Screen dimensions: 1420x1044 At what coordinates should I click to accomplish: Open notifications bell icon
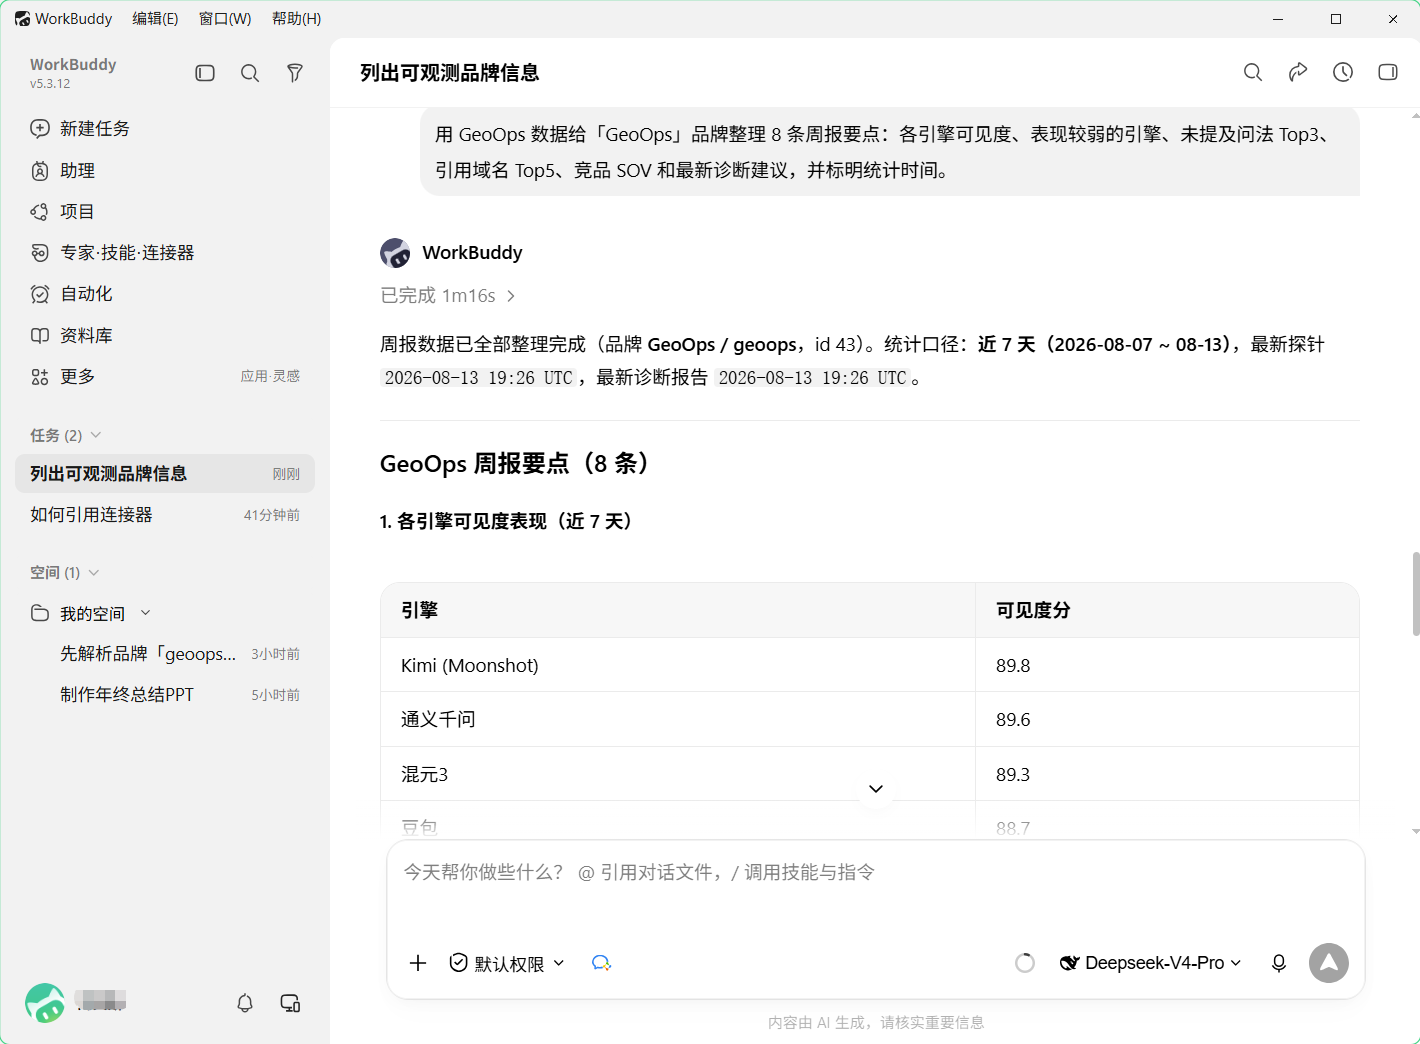tap(245, 1003)
